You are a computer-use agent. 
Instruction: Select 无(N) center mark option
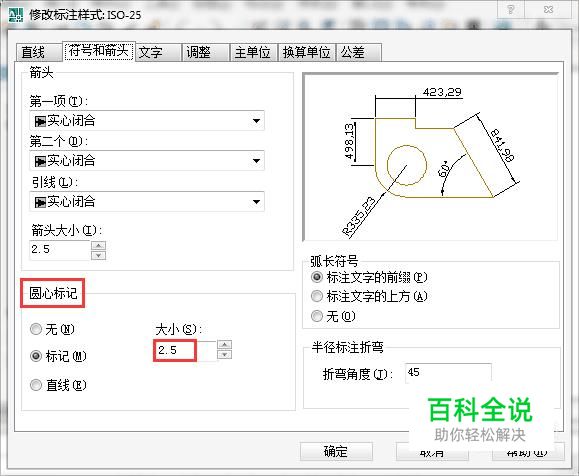tap(52, 329)
